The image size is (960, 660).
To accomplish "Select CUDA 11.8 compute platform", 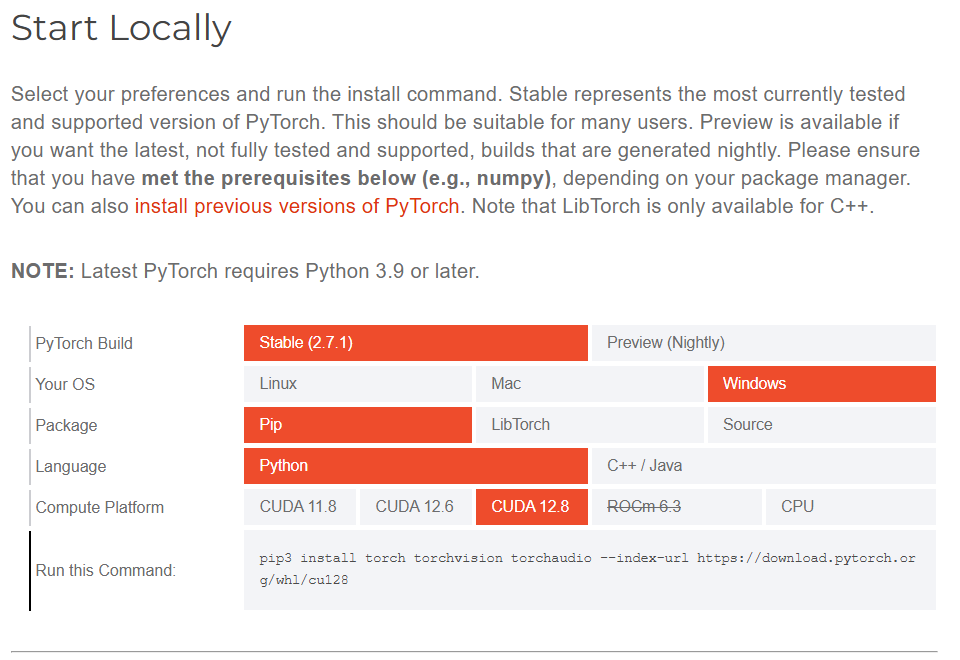I will [x=300, y=507].
